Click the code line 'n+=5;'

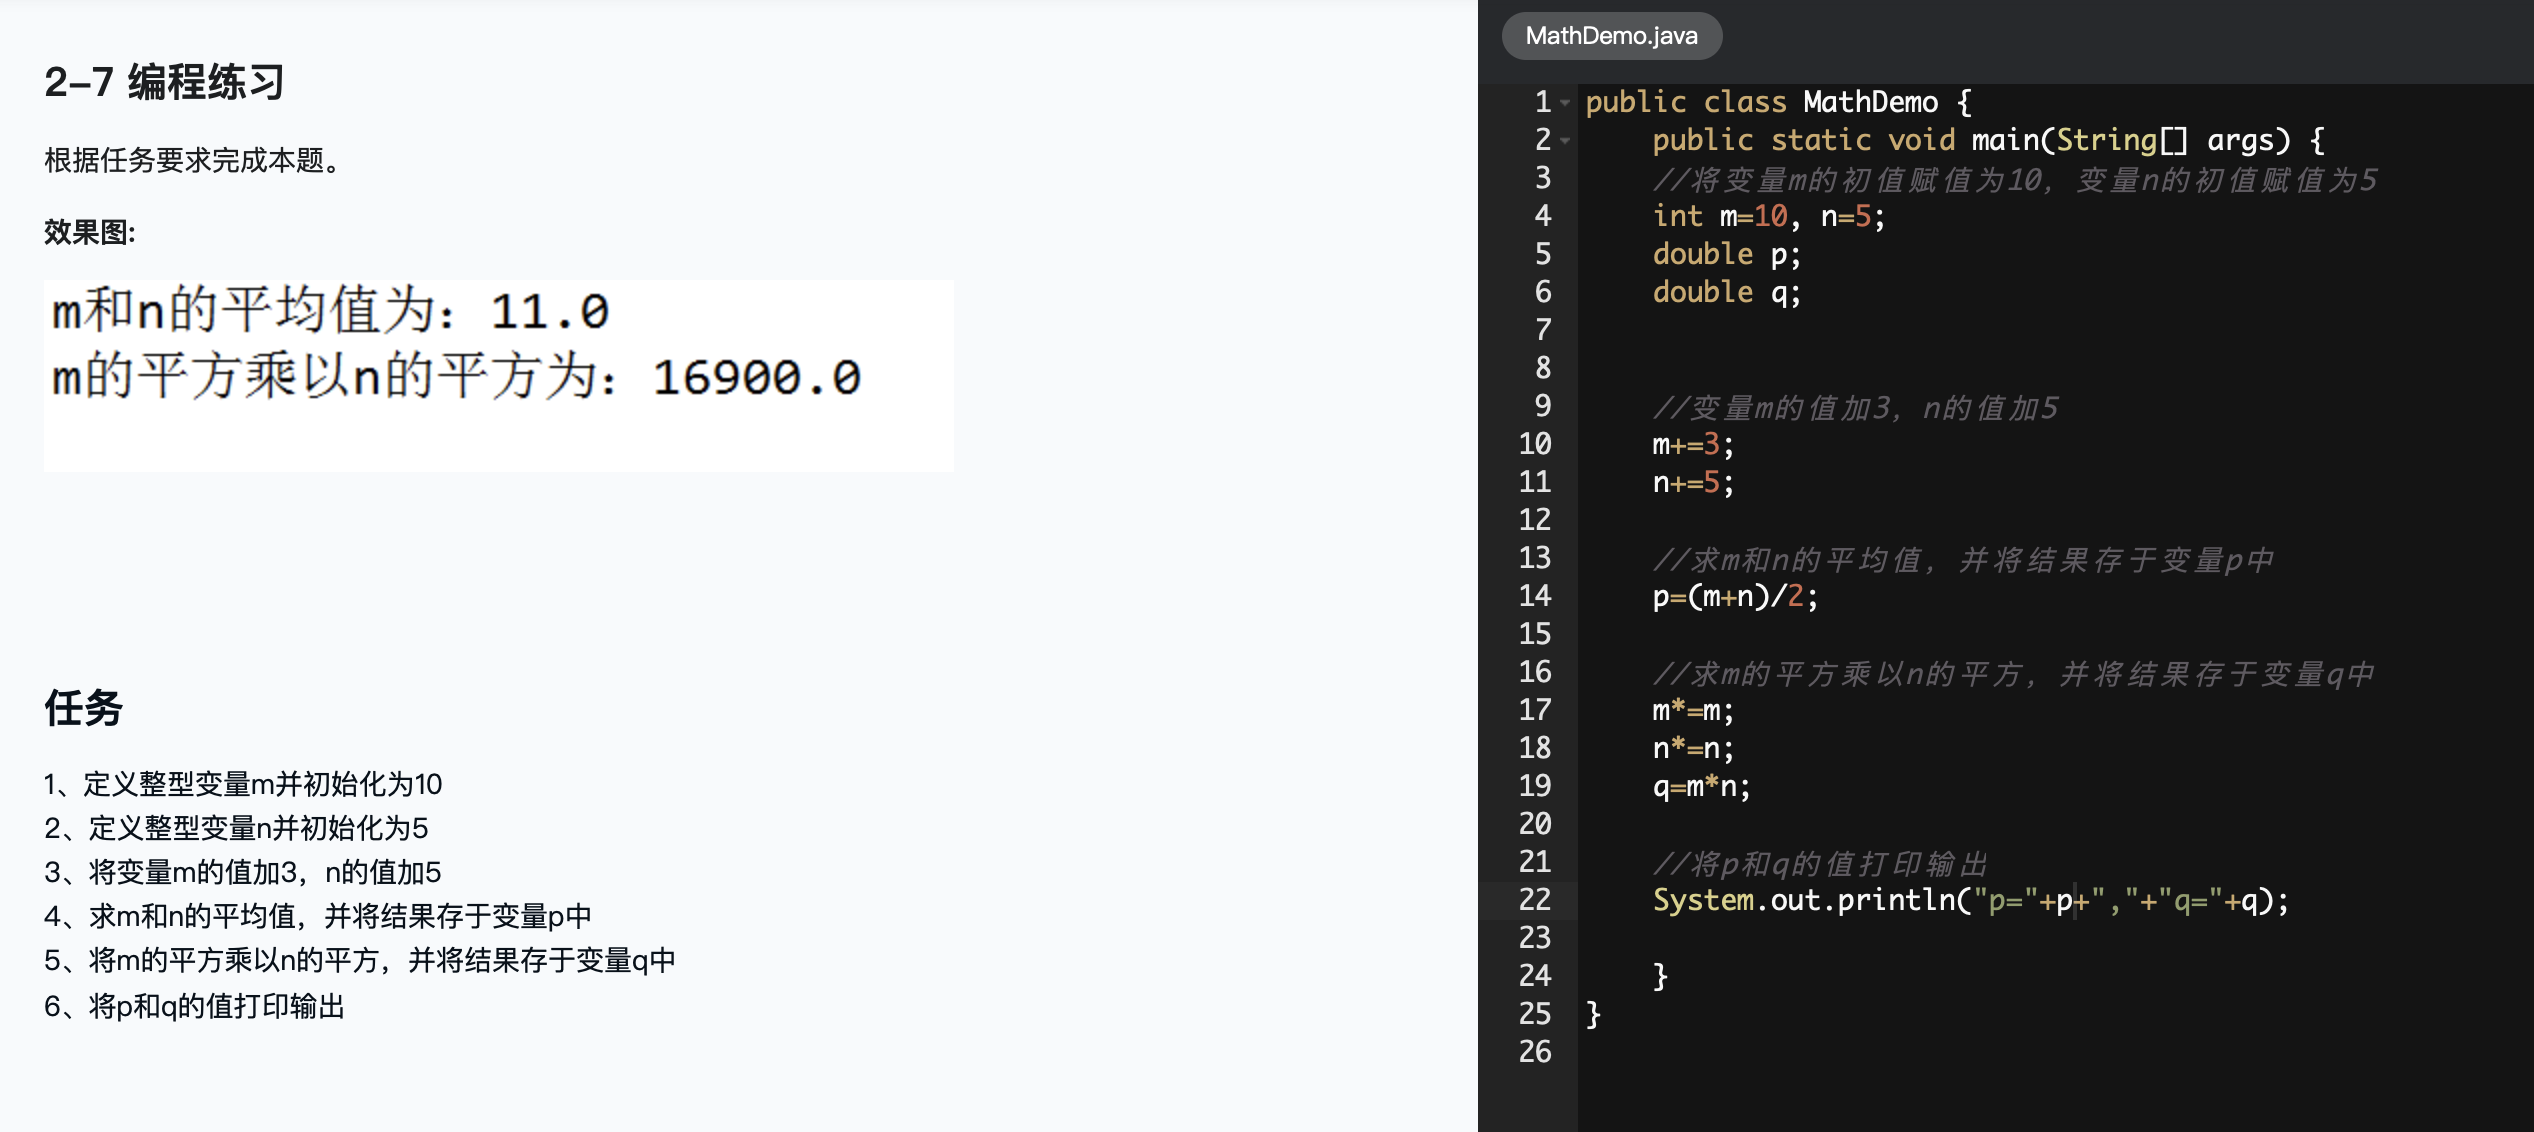pyautogui.click(x=1693, y=482)
